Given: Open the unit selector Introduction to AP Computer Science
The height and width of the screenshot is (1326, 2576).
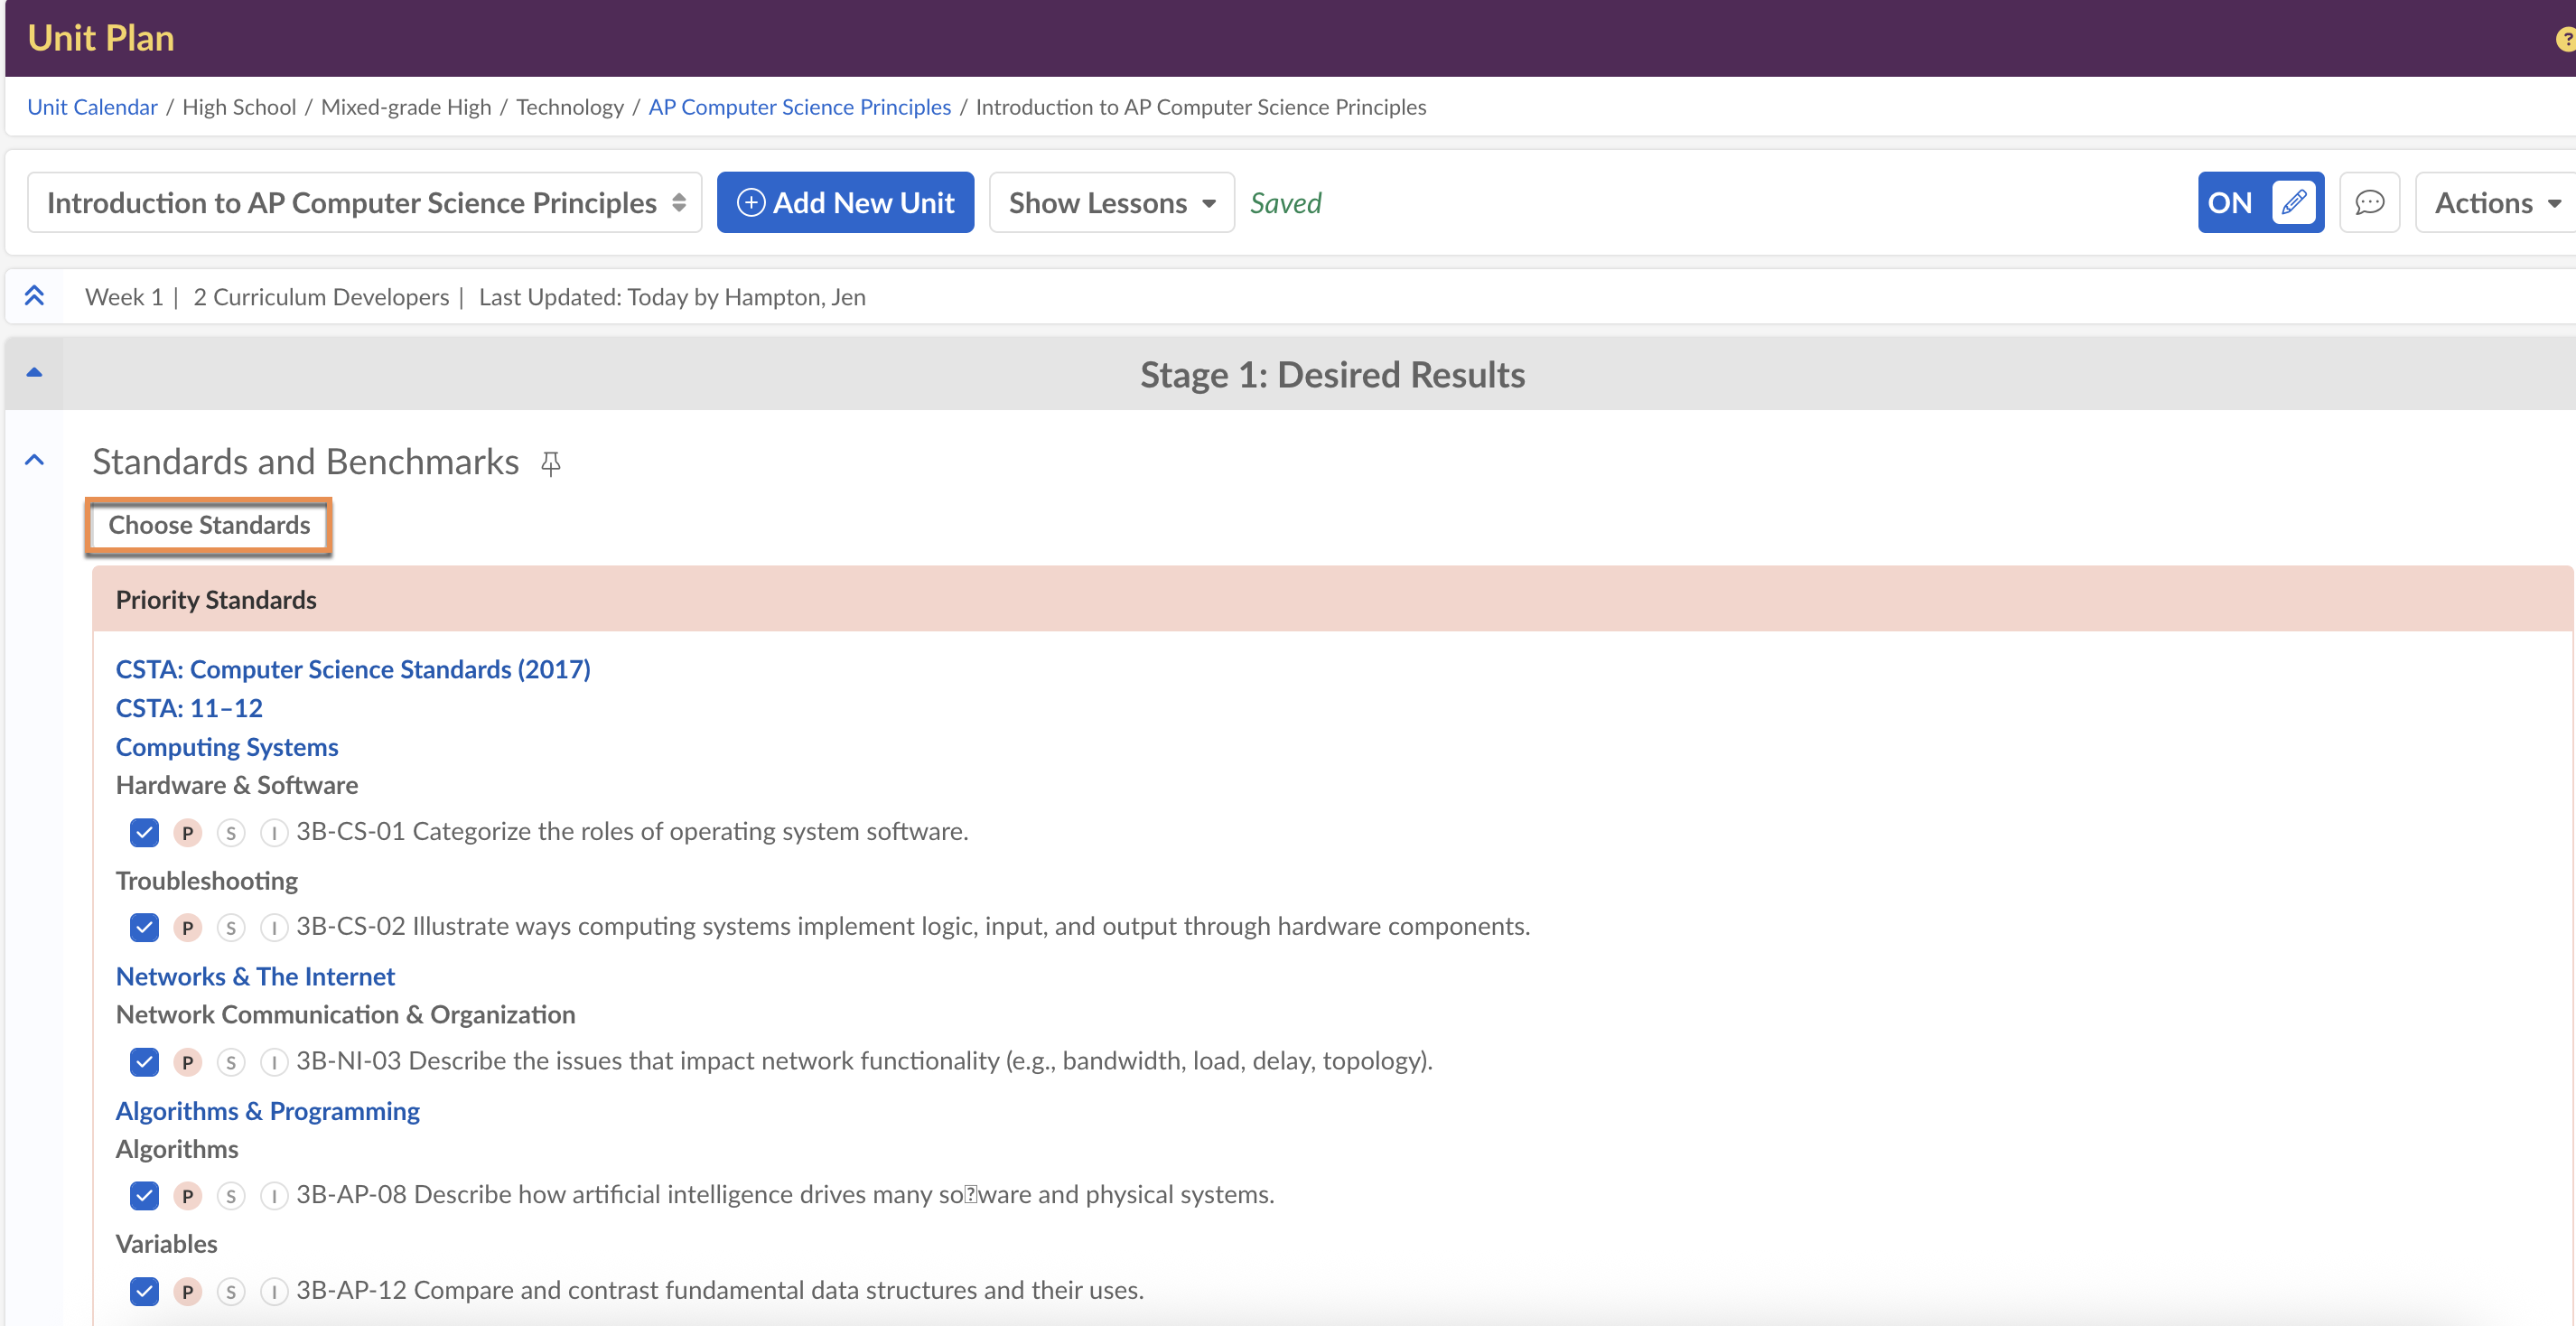Looking at the screenshot, I should point(364,203).
